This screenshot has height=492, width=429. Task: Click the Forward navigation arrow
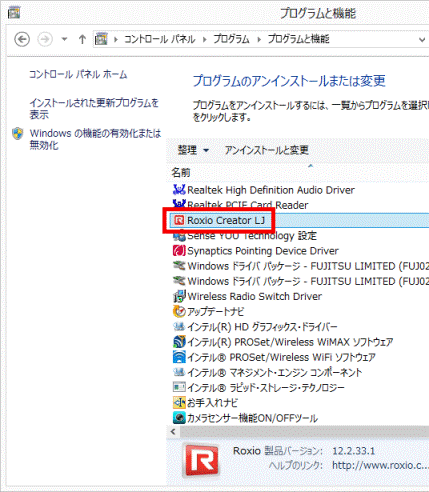tap(45, 39)
